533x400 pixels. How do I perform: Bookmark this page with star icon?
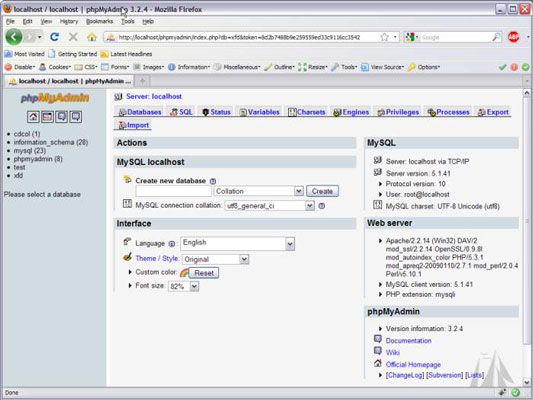[x=384, y=37]
